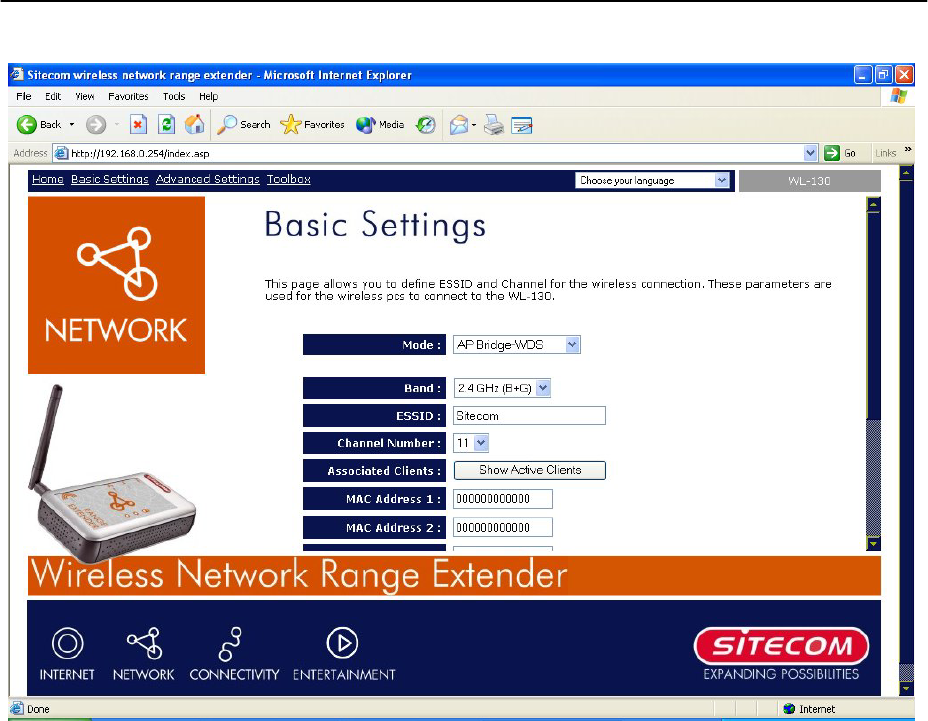The height and width of the screenshot is (721, 928).
Task: Click the Edit page toolbar icon
Action: (x=521, y=125)
